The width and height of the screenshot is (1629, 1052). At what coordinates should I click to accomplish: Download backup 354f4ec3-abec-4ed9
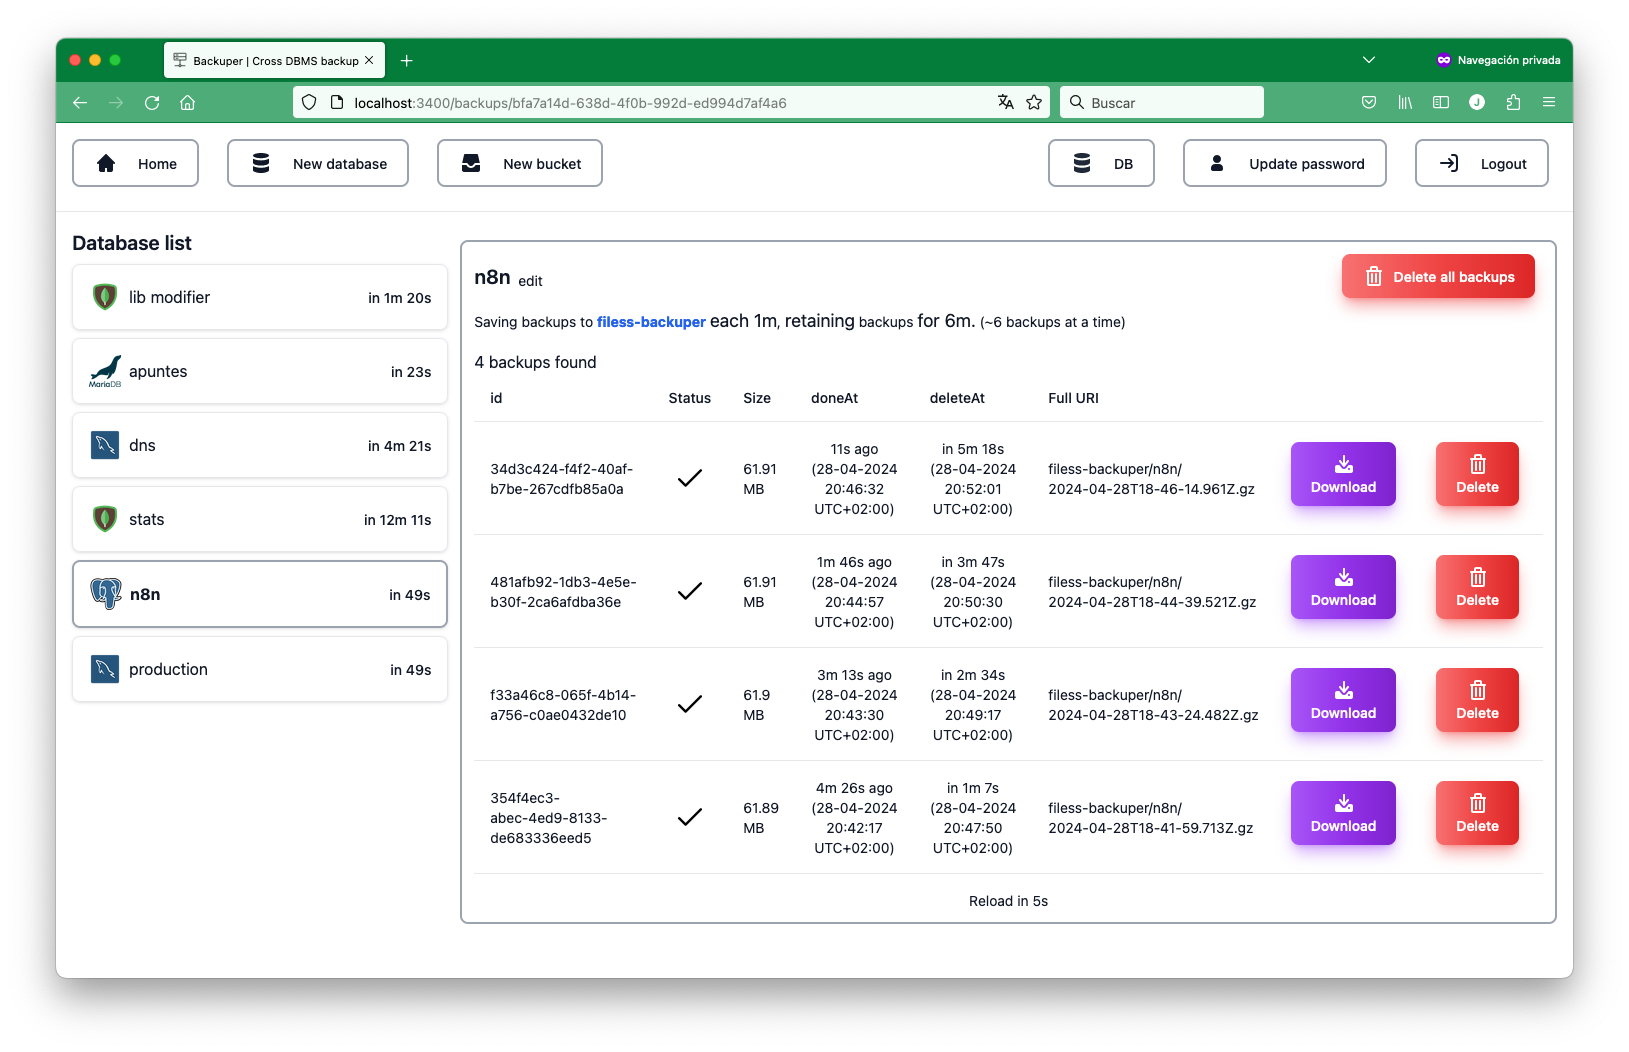tap(1343, 813)
